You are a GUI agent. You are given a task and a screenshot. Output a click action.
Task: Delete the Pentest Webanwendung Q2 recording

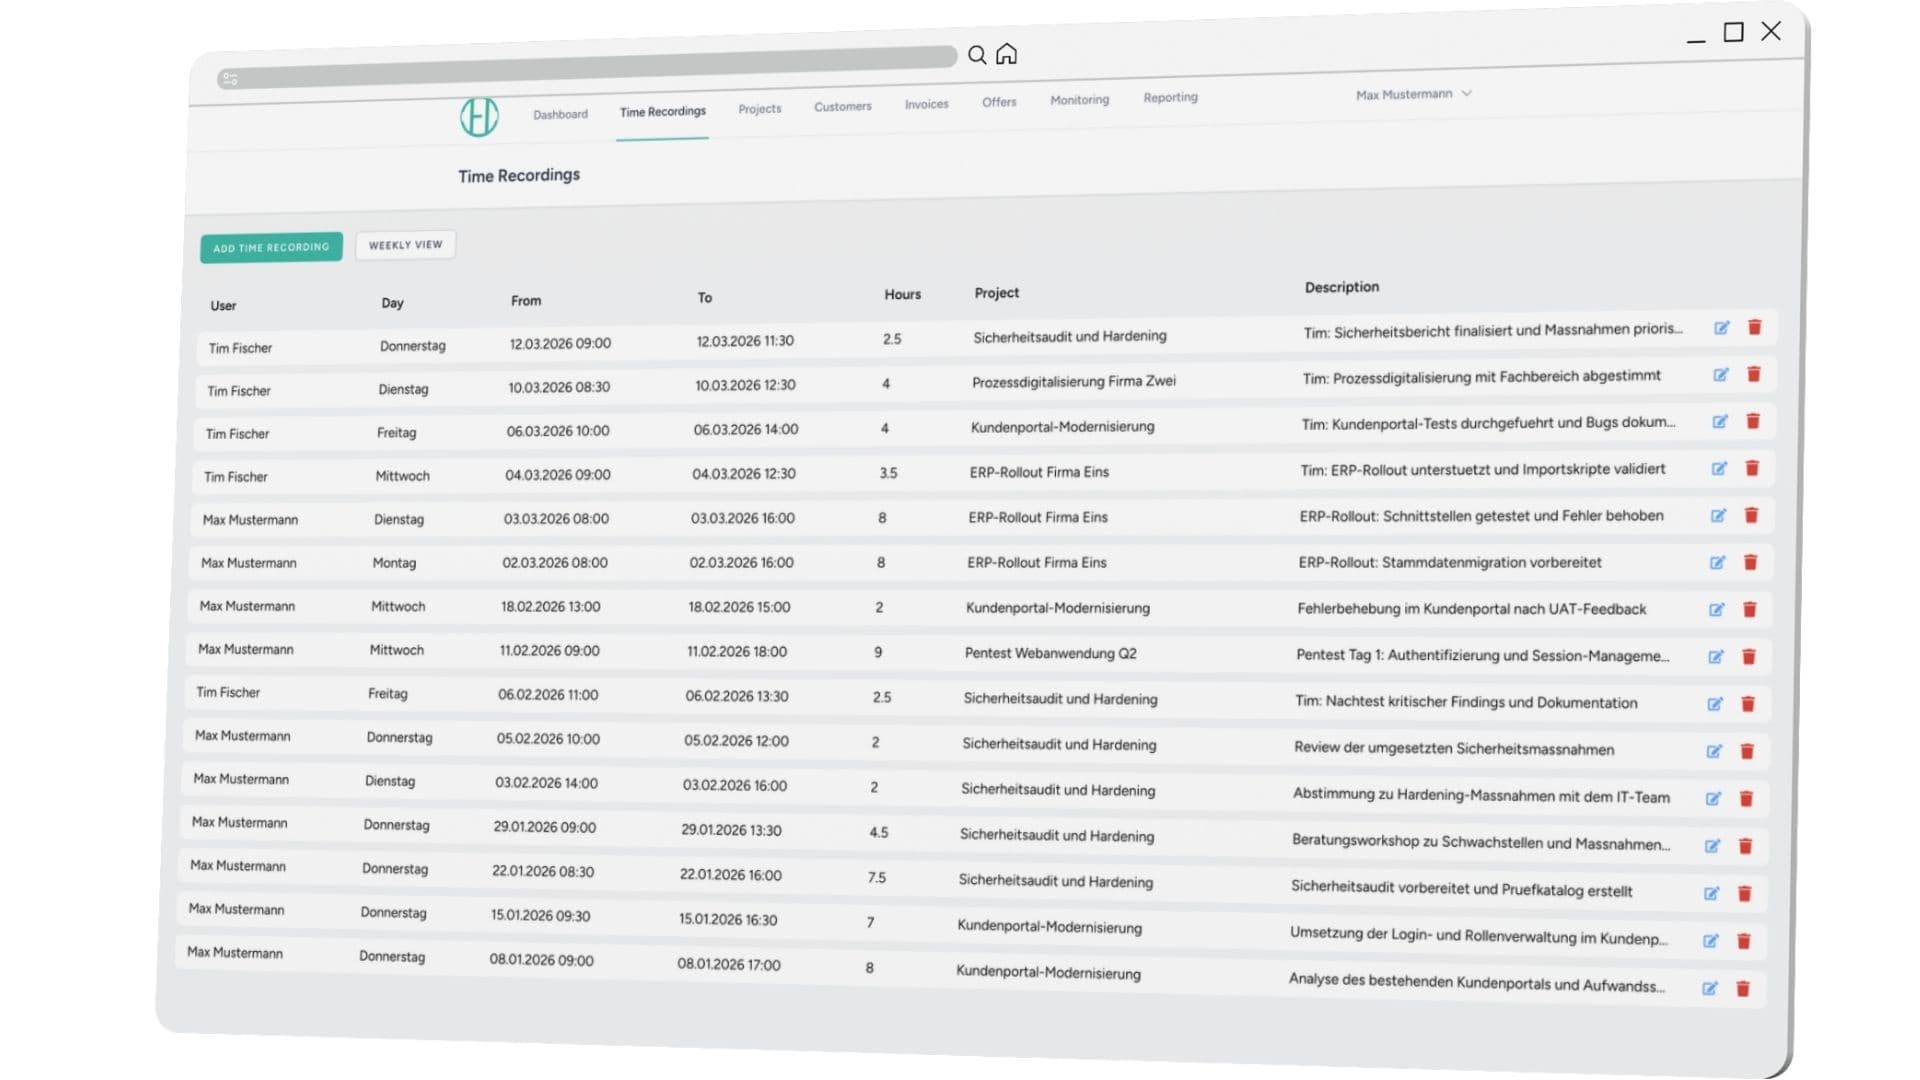point(1749,657)
